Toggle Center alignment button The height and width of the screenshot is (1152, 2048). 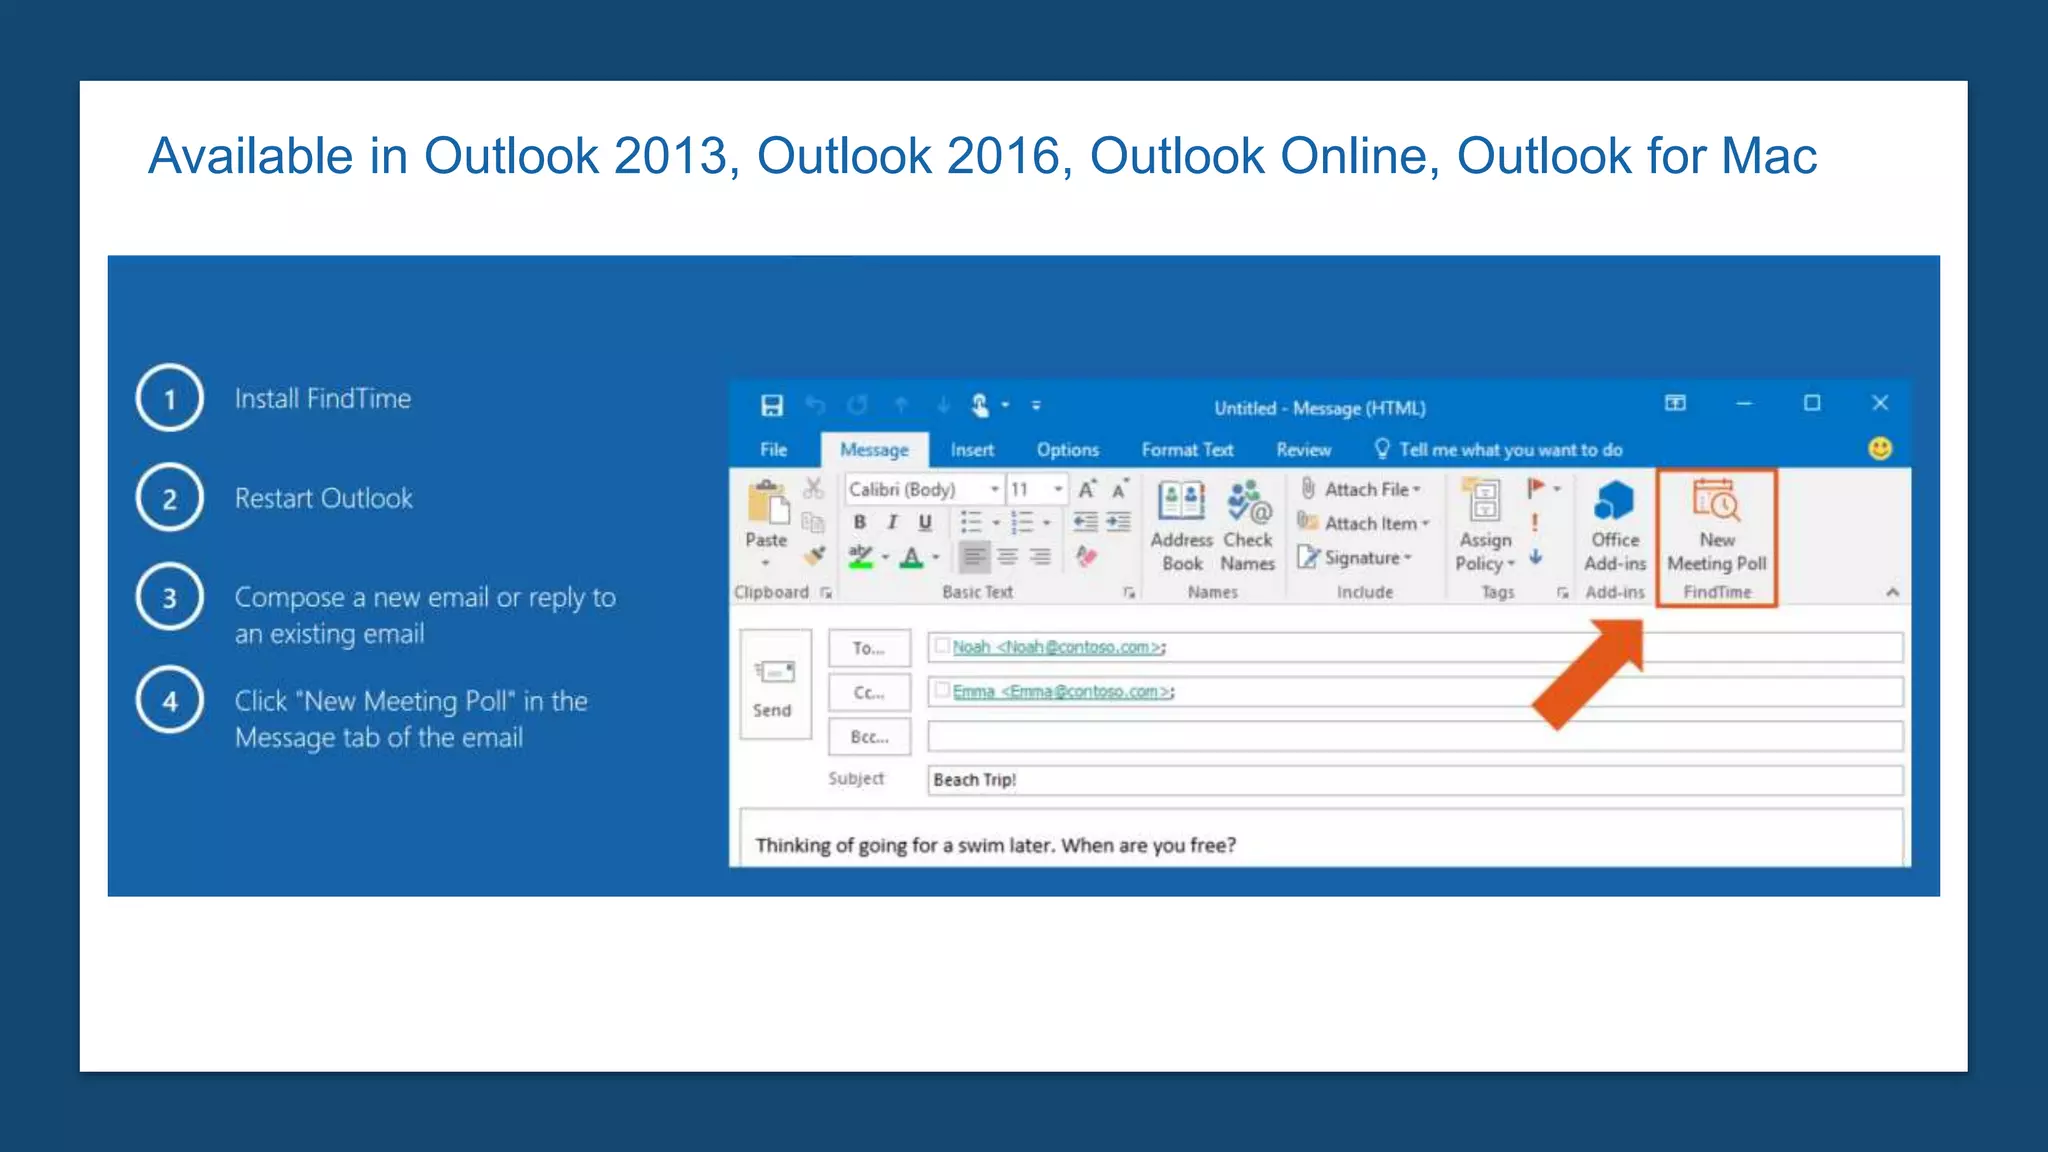click(1008, 556)
